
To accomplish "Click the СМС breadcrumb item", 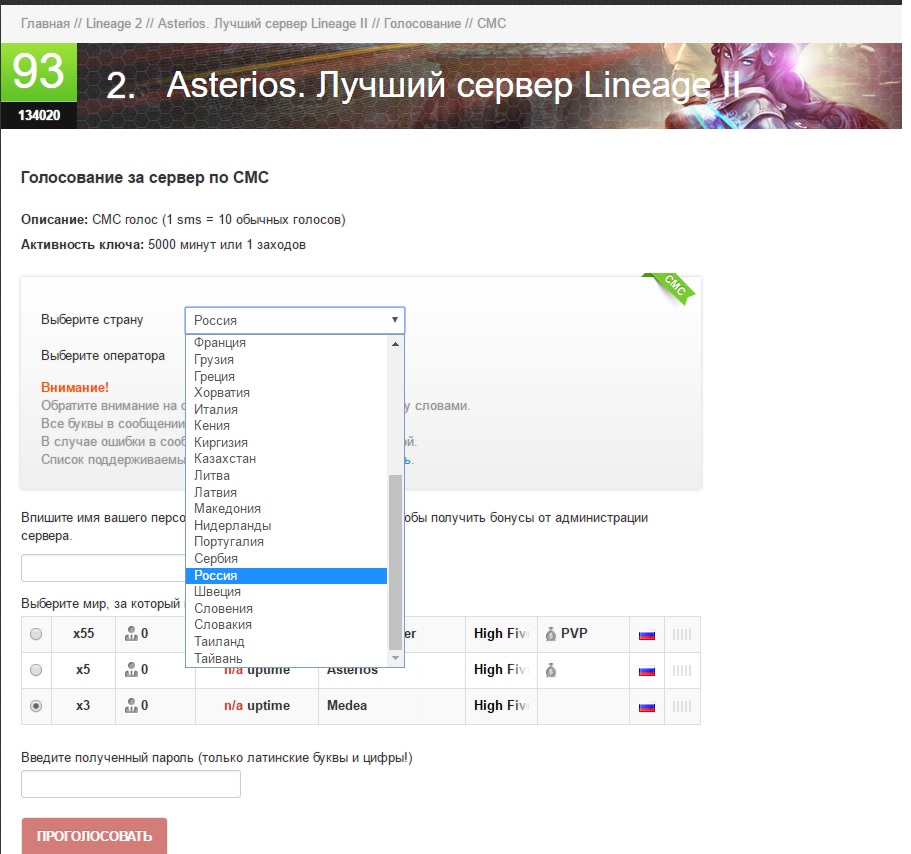I will pyautogui.click(x=492, y=24).
